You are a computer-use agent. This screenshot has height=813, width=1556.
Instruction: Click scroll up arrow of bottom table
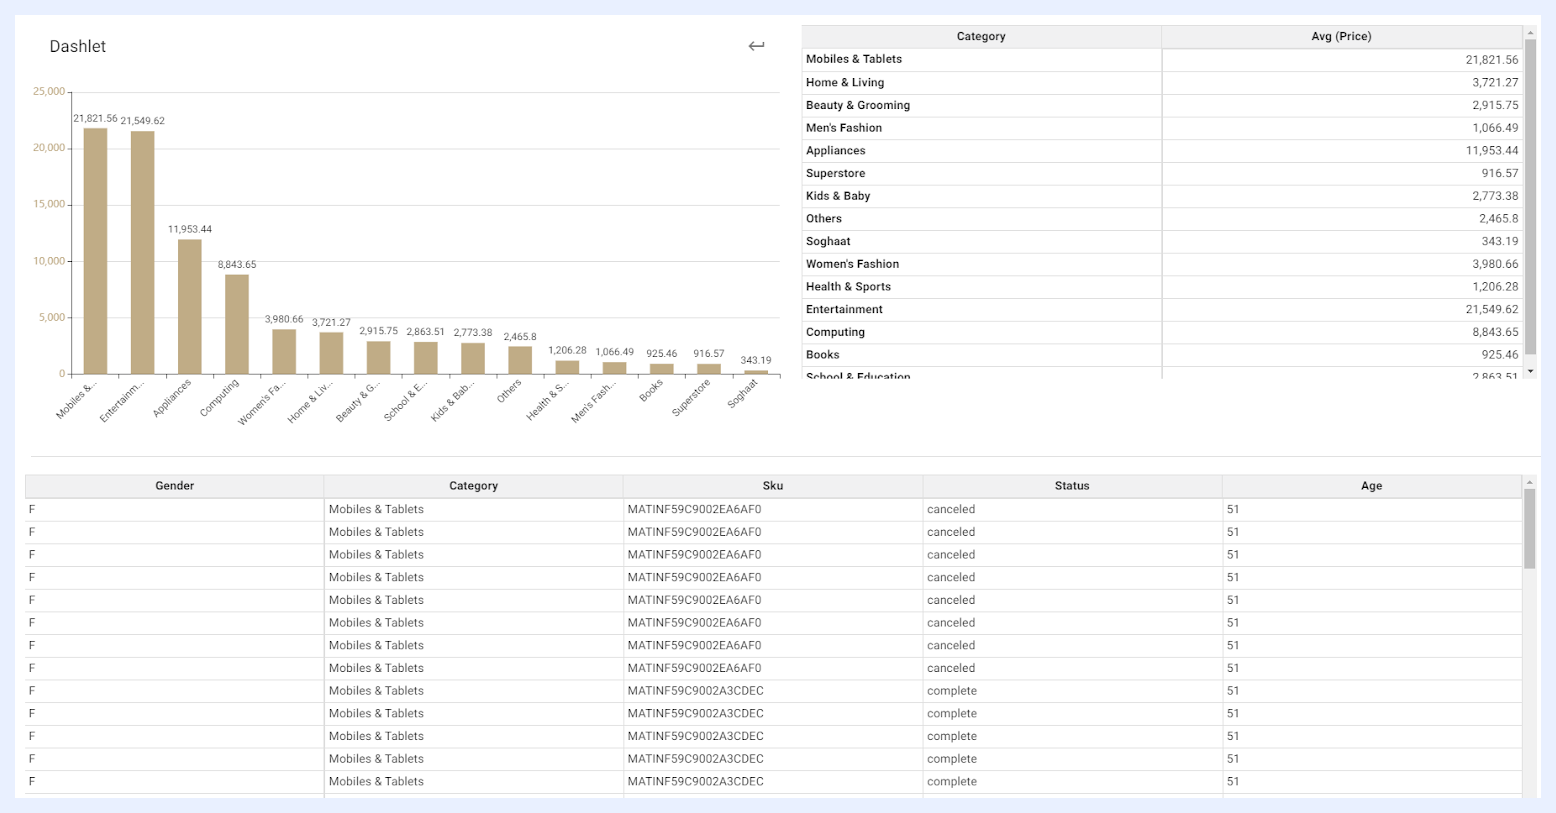point(1529,482)
